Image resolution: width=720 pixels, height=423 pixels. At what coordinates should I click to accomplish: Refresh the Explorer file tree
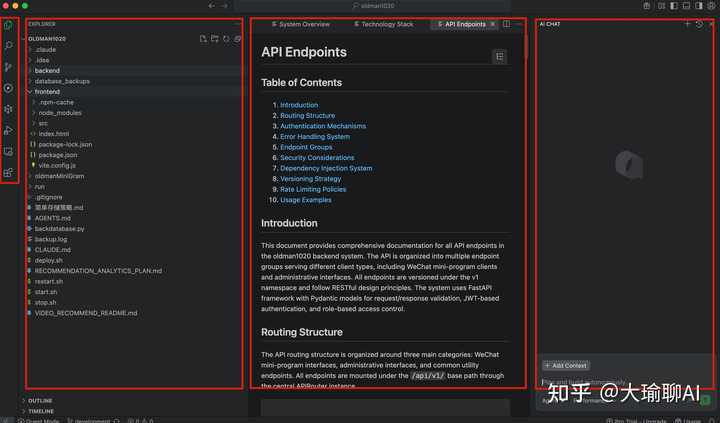point(226,39)
